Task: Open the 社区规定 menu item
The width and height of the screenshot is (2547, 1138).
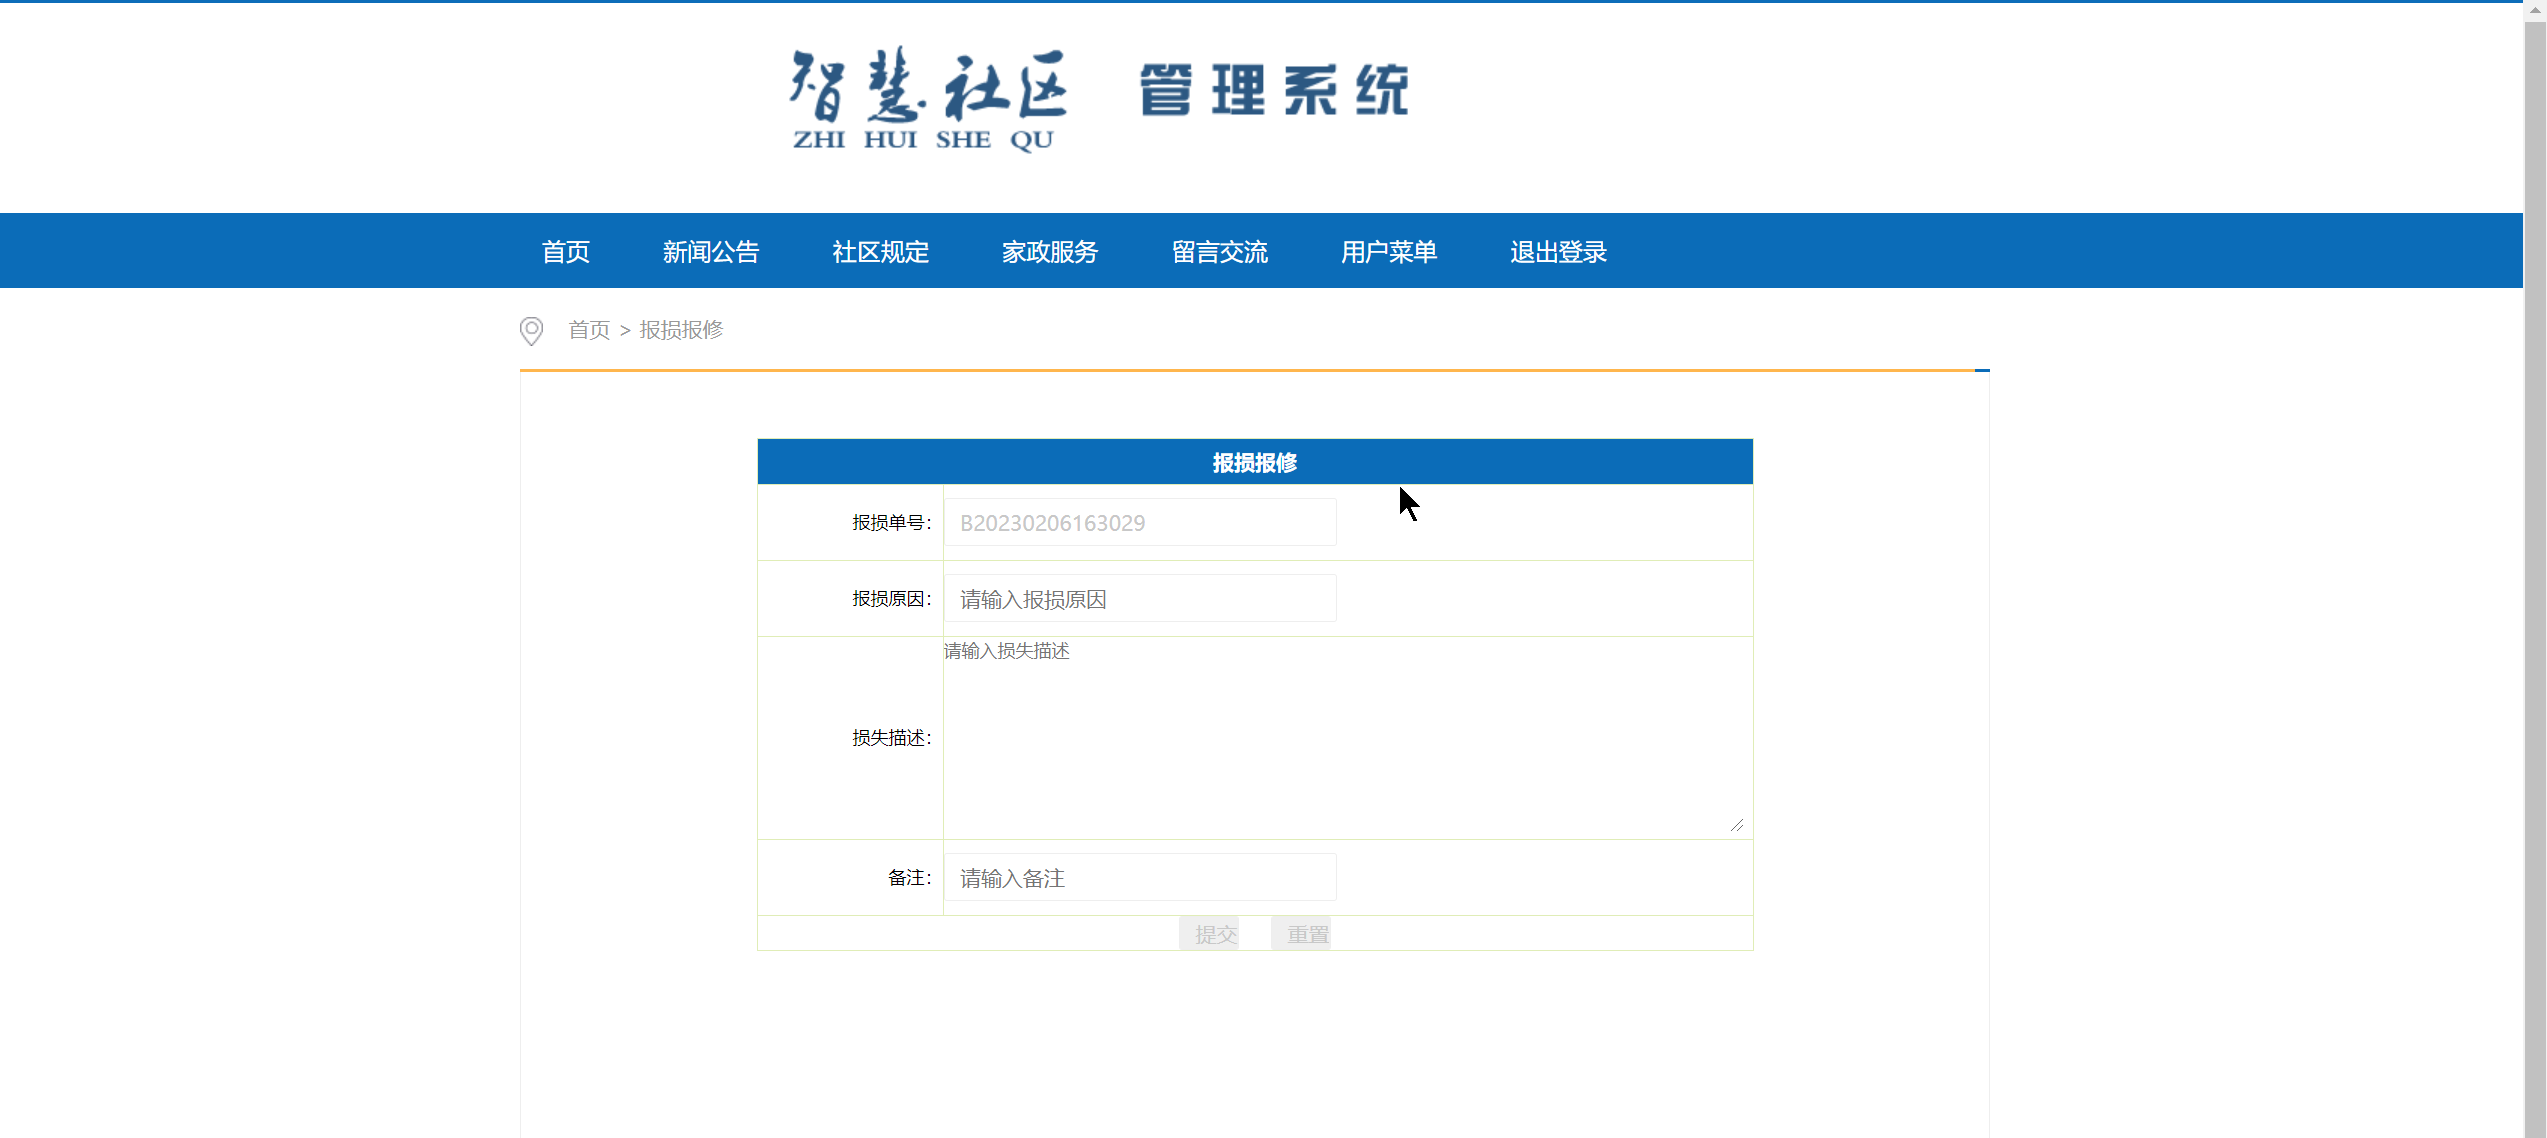Action: click(x=880, y=252)
